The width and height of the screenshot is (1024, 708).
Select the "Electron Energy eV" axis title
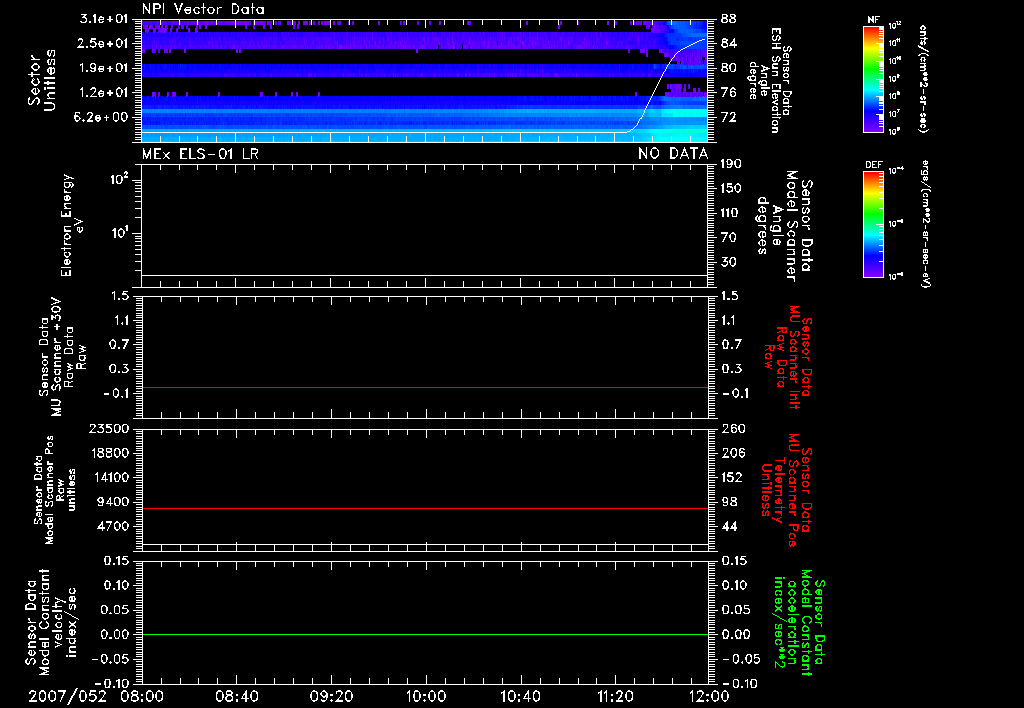(x=72, y=225)
